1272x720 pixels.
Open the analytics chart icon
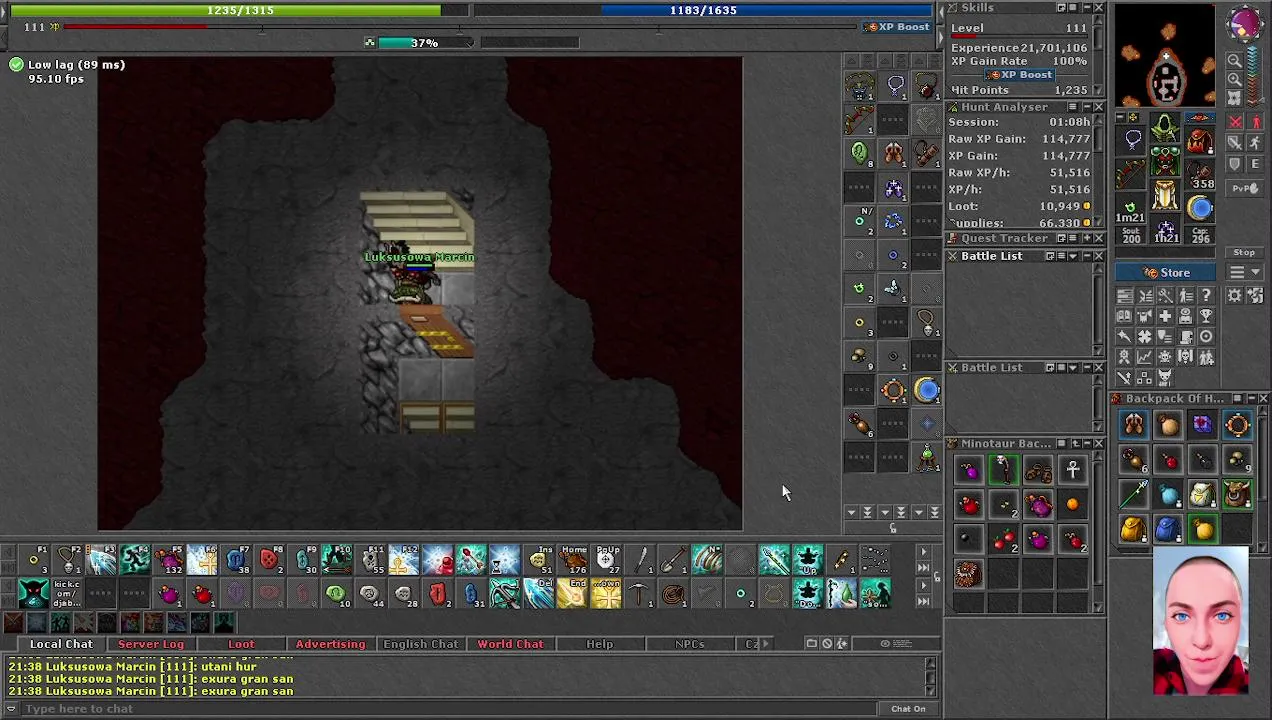coord(1145,357)
